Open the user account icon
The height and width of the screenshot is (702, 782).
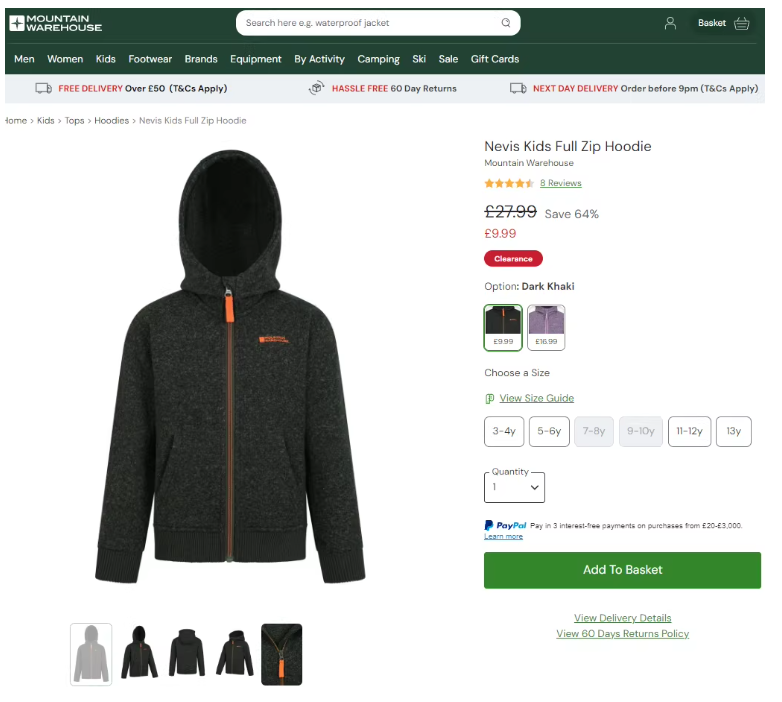(x=670, y=23)
